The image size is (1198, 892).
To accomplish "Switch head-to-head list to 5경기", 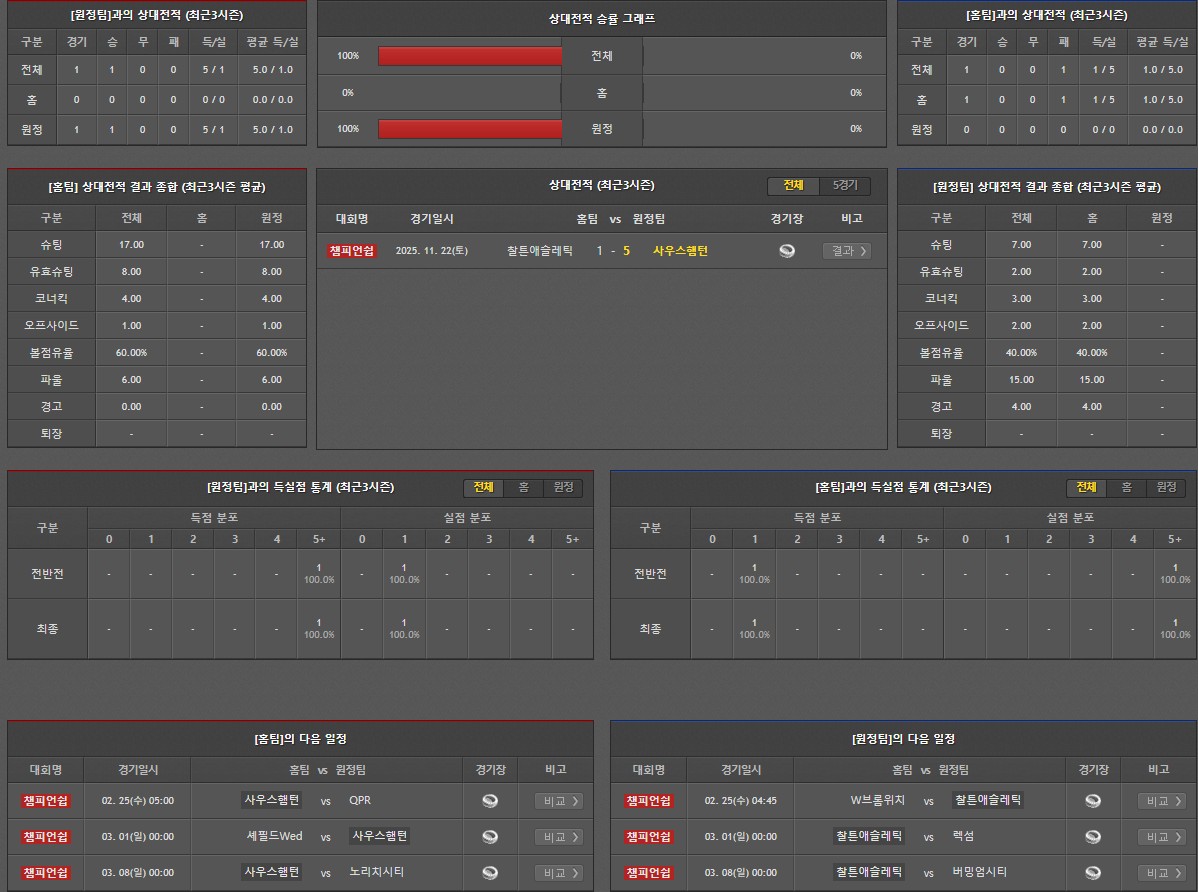I will coord(845,186).
